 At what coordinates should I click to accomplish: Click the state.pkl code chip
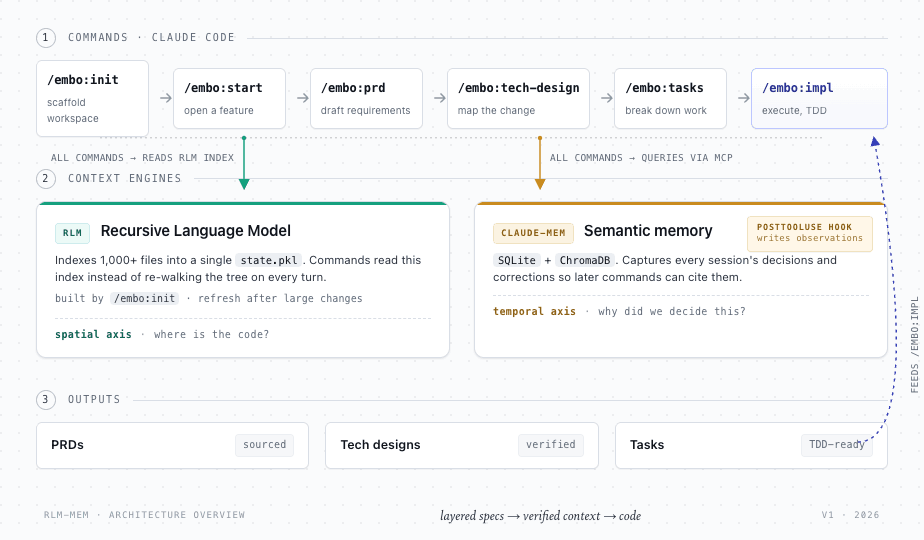(x=269, y=260)
